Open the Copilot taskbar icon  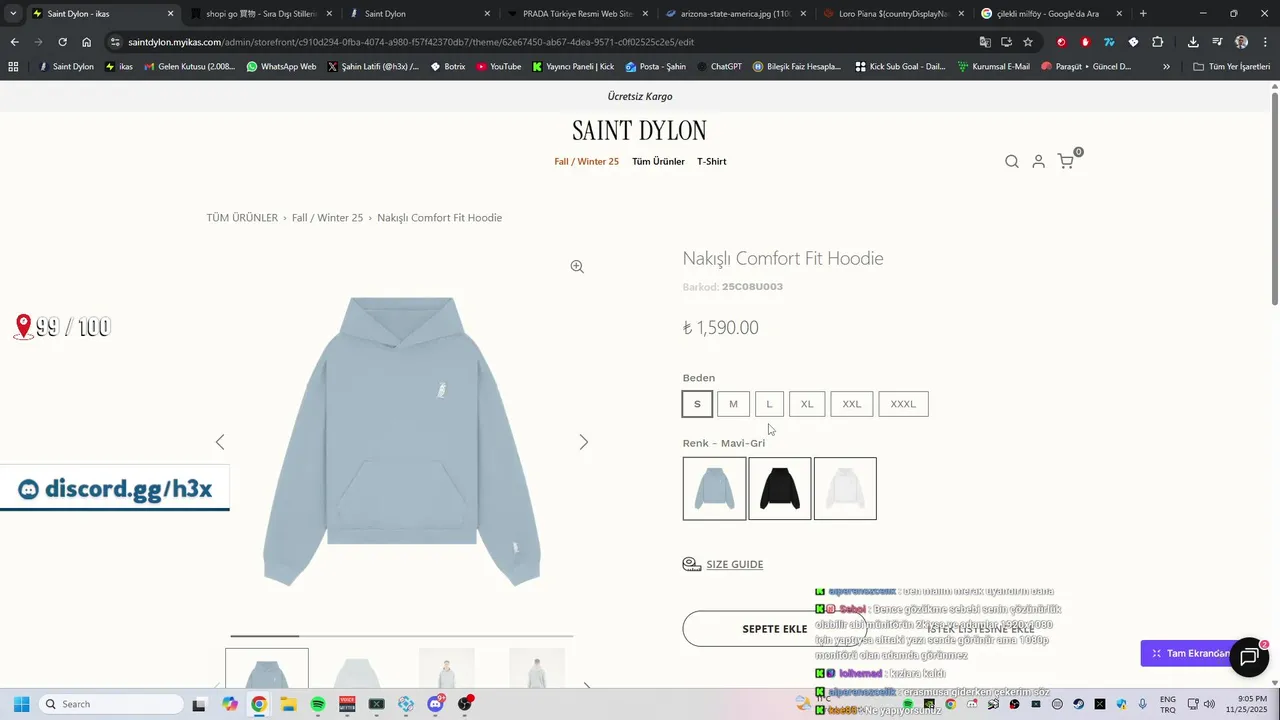point(230,704)
